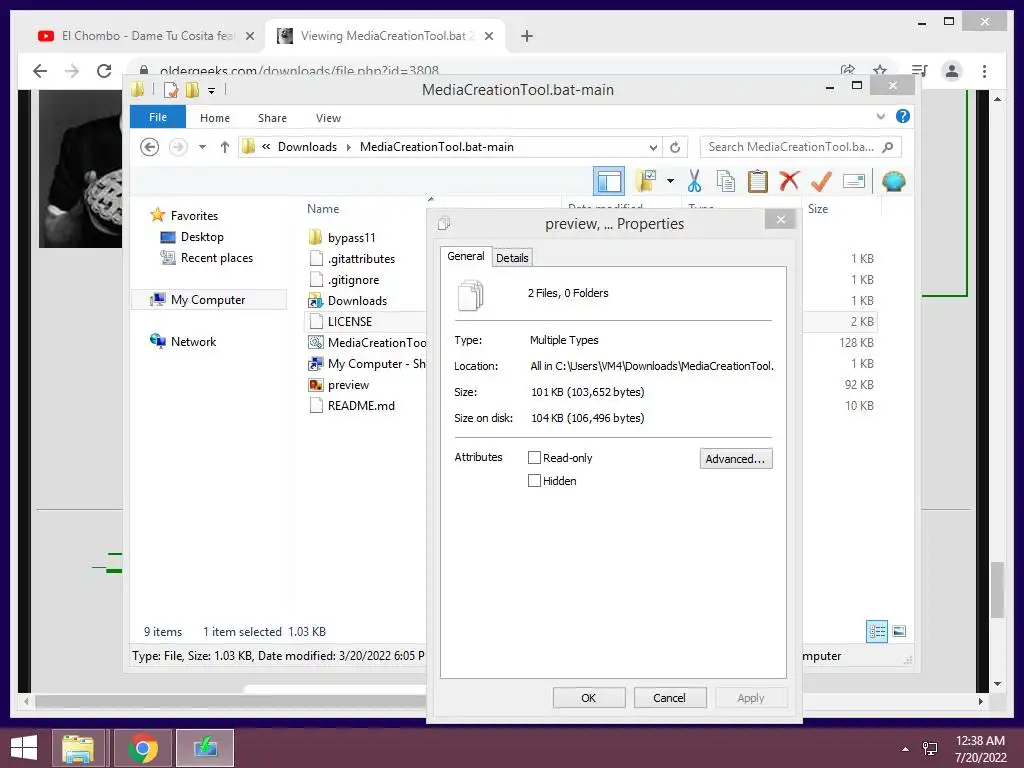Select the .gitignore file

click(353, 280)
